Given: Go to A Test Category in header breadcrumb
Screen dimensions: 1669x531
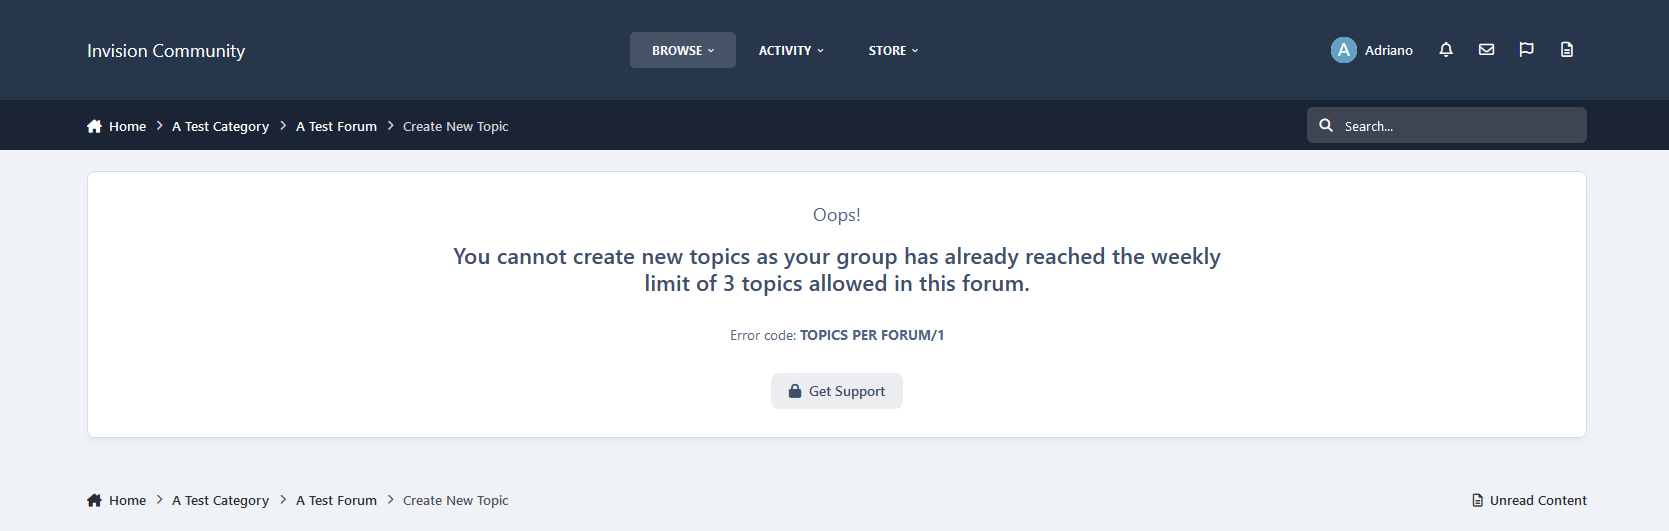Looking at the screenshot, I should click(220, 127).
